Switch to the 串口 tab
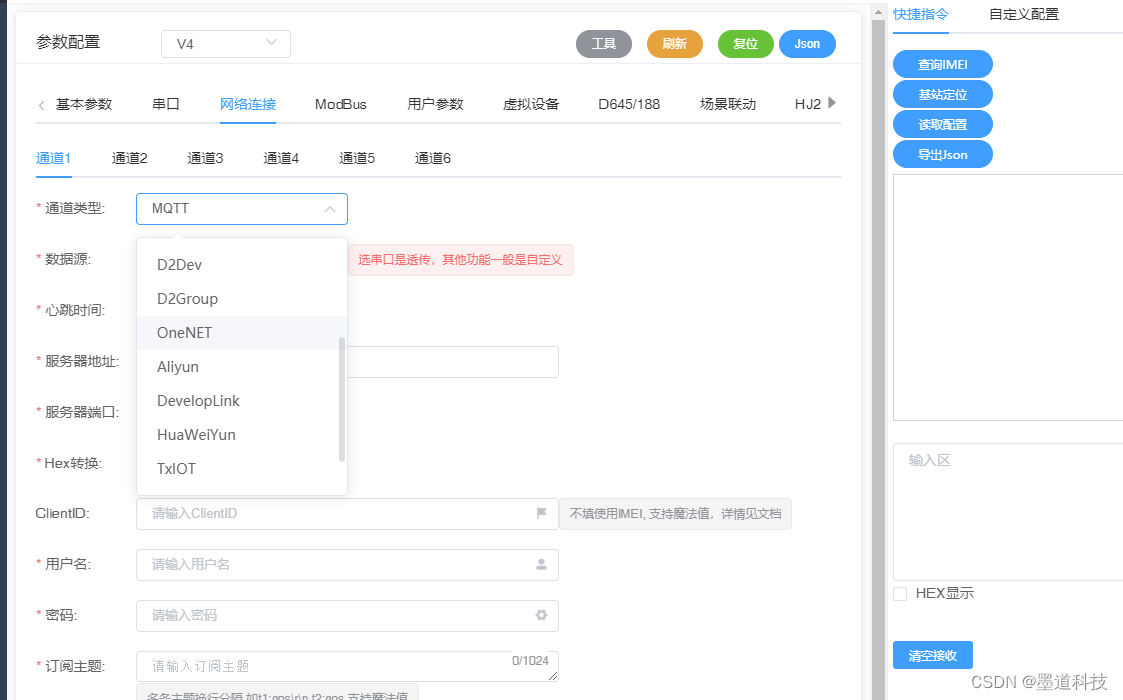Viewport: 1123px width, 700px height. point(166,103)
